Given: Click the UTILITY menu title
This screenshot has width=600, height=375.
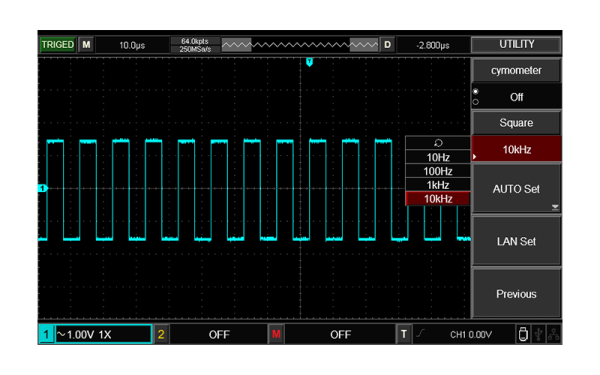Looking at the screenshot, I should [516, 44].
